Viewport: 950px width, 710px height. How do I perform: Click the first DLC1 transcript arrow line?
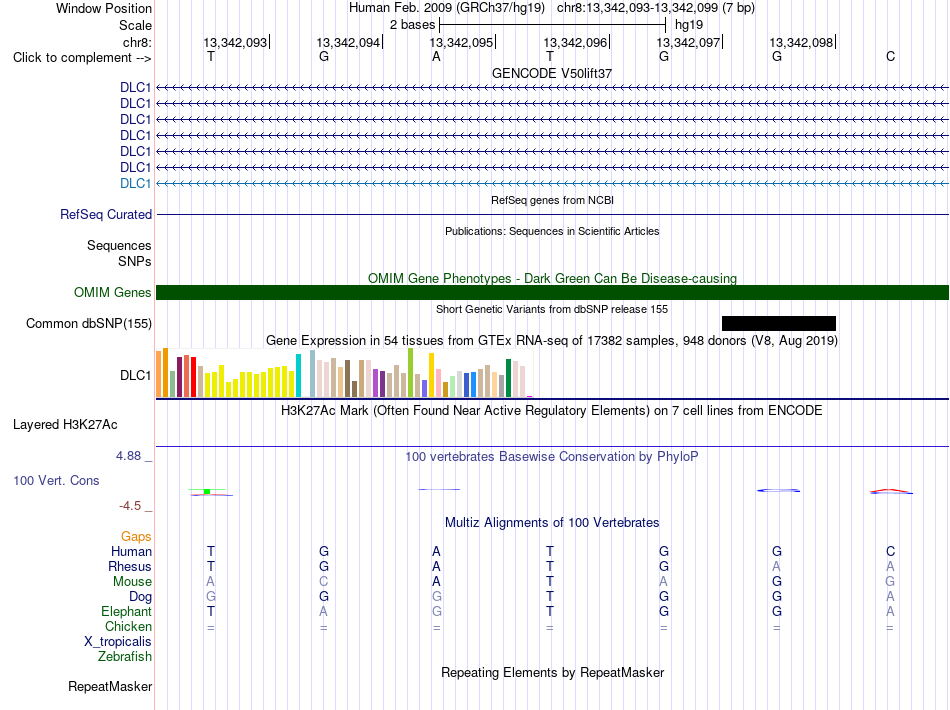pyautogui.click(x=552, y=88)
